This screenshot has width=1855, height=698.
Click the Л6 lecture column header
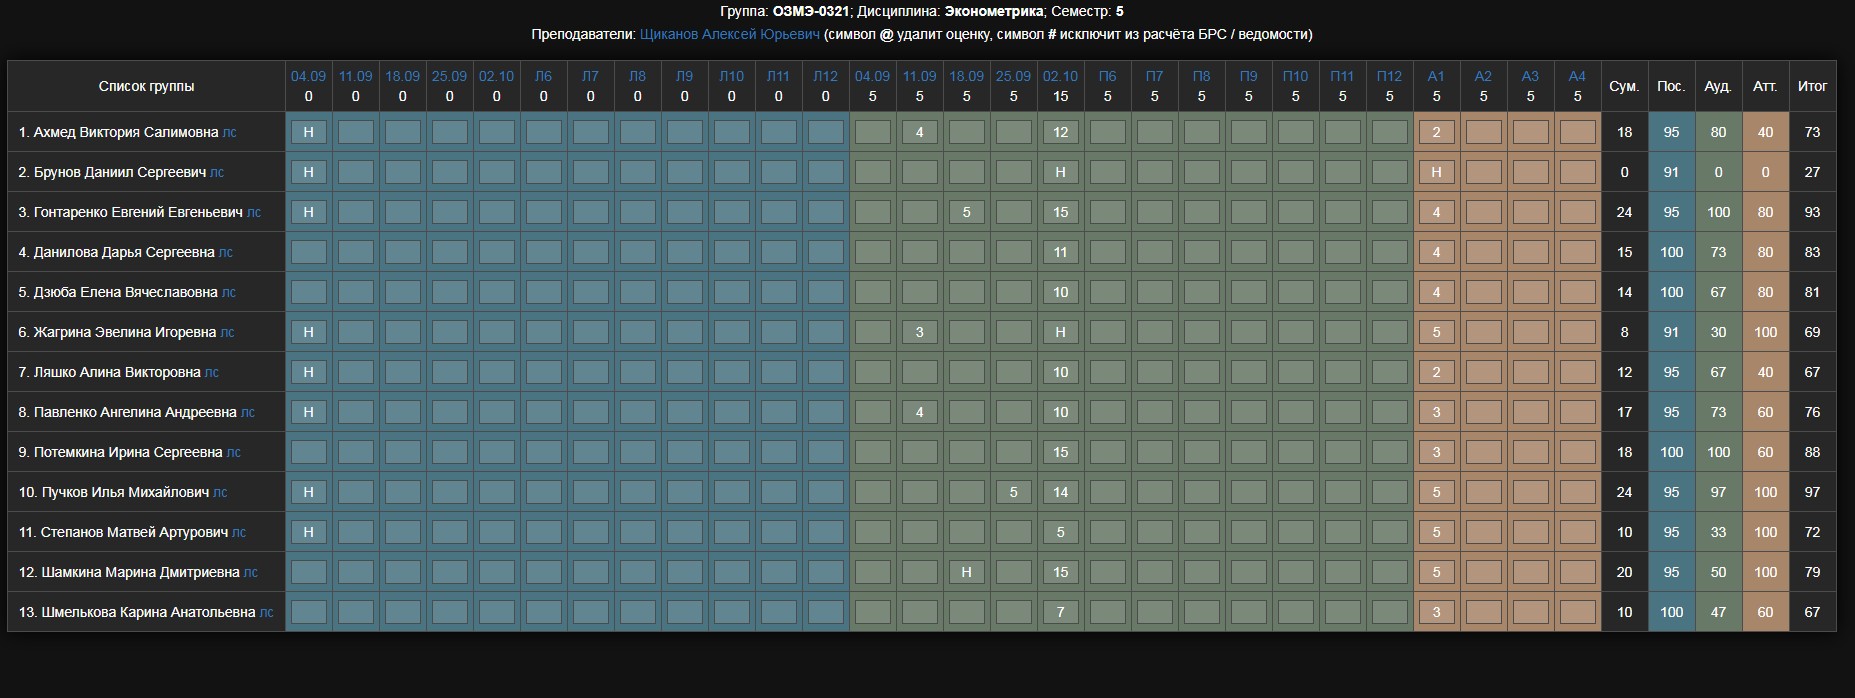coord(543,76)
